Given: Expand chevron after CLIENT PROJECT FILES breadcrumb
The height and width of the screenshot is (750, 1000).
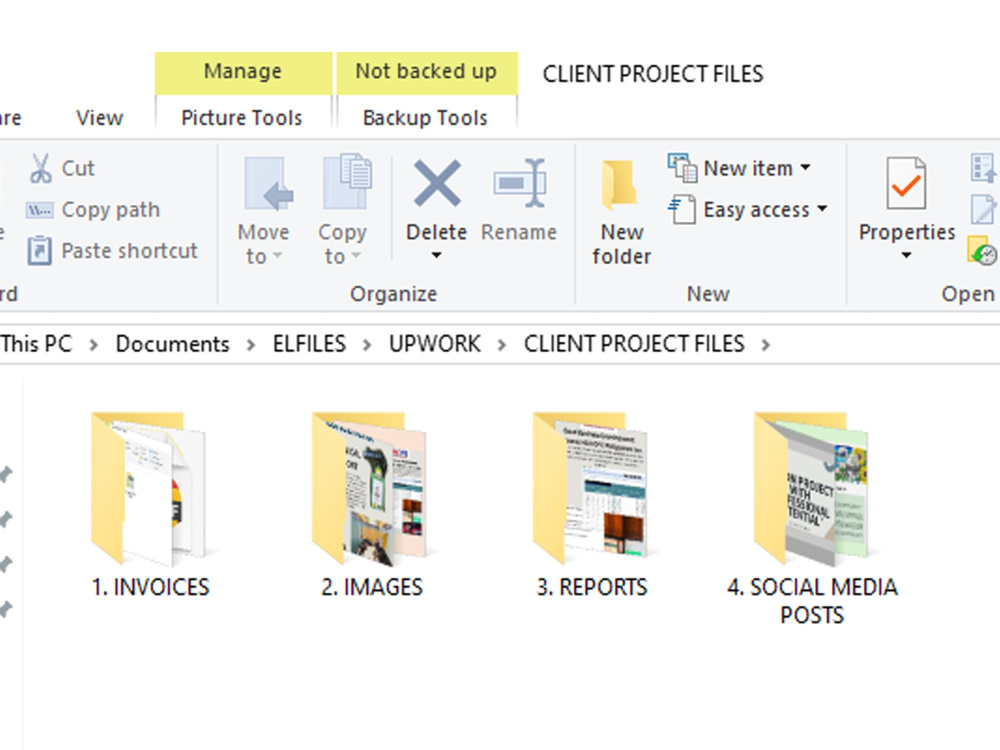Looking at the screenshot, I should (x=765, y=345).
